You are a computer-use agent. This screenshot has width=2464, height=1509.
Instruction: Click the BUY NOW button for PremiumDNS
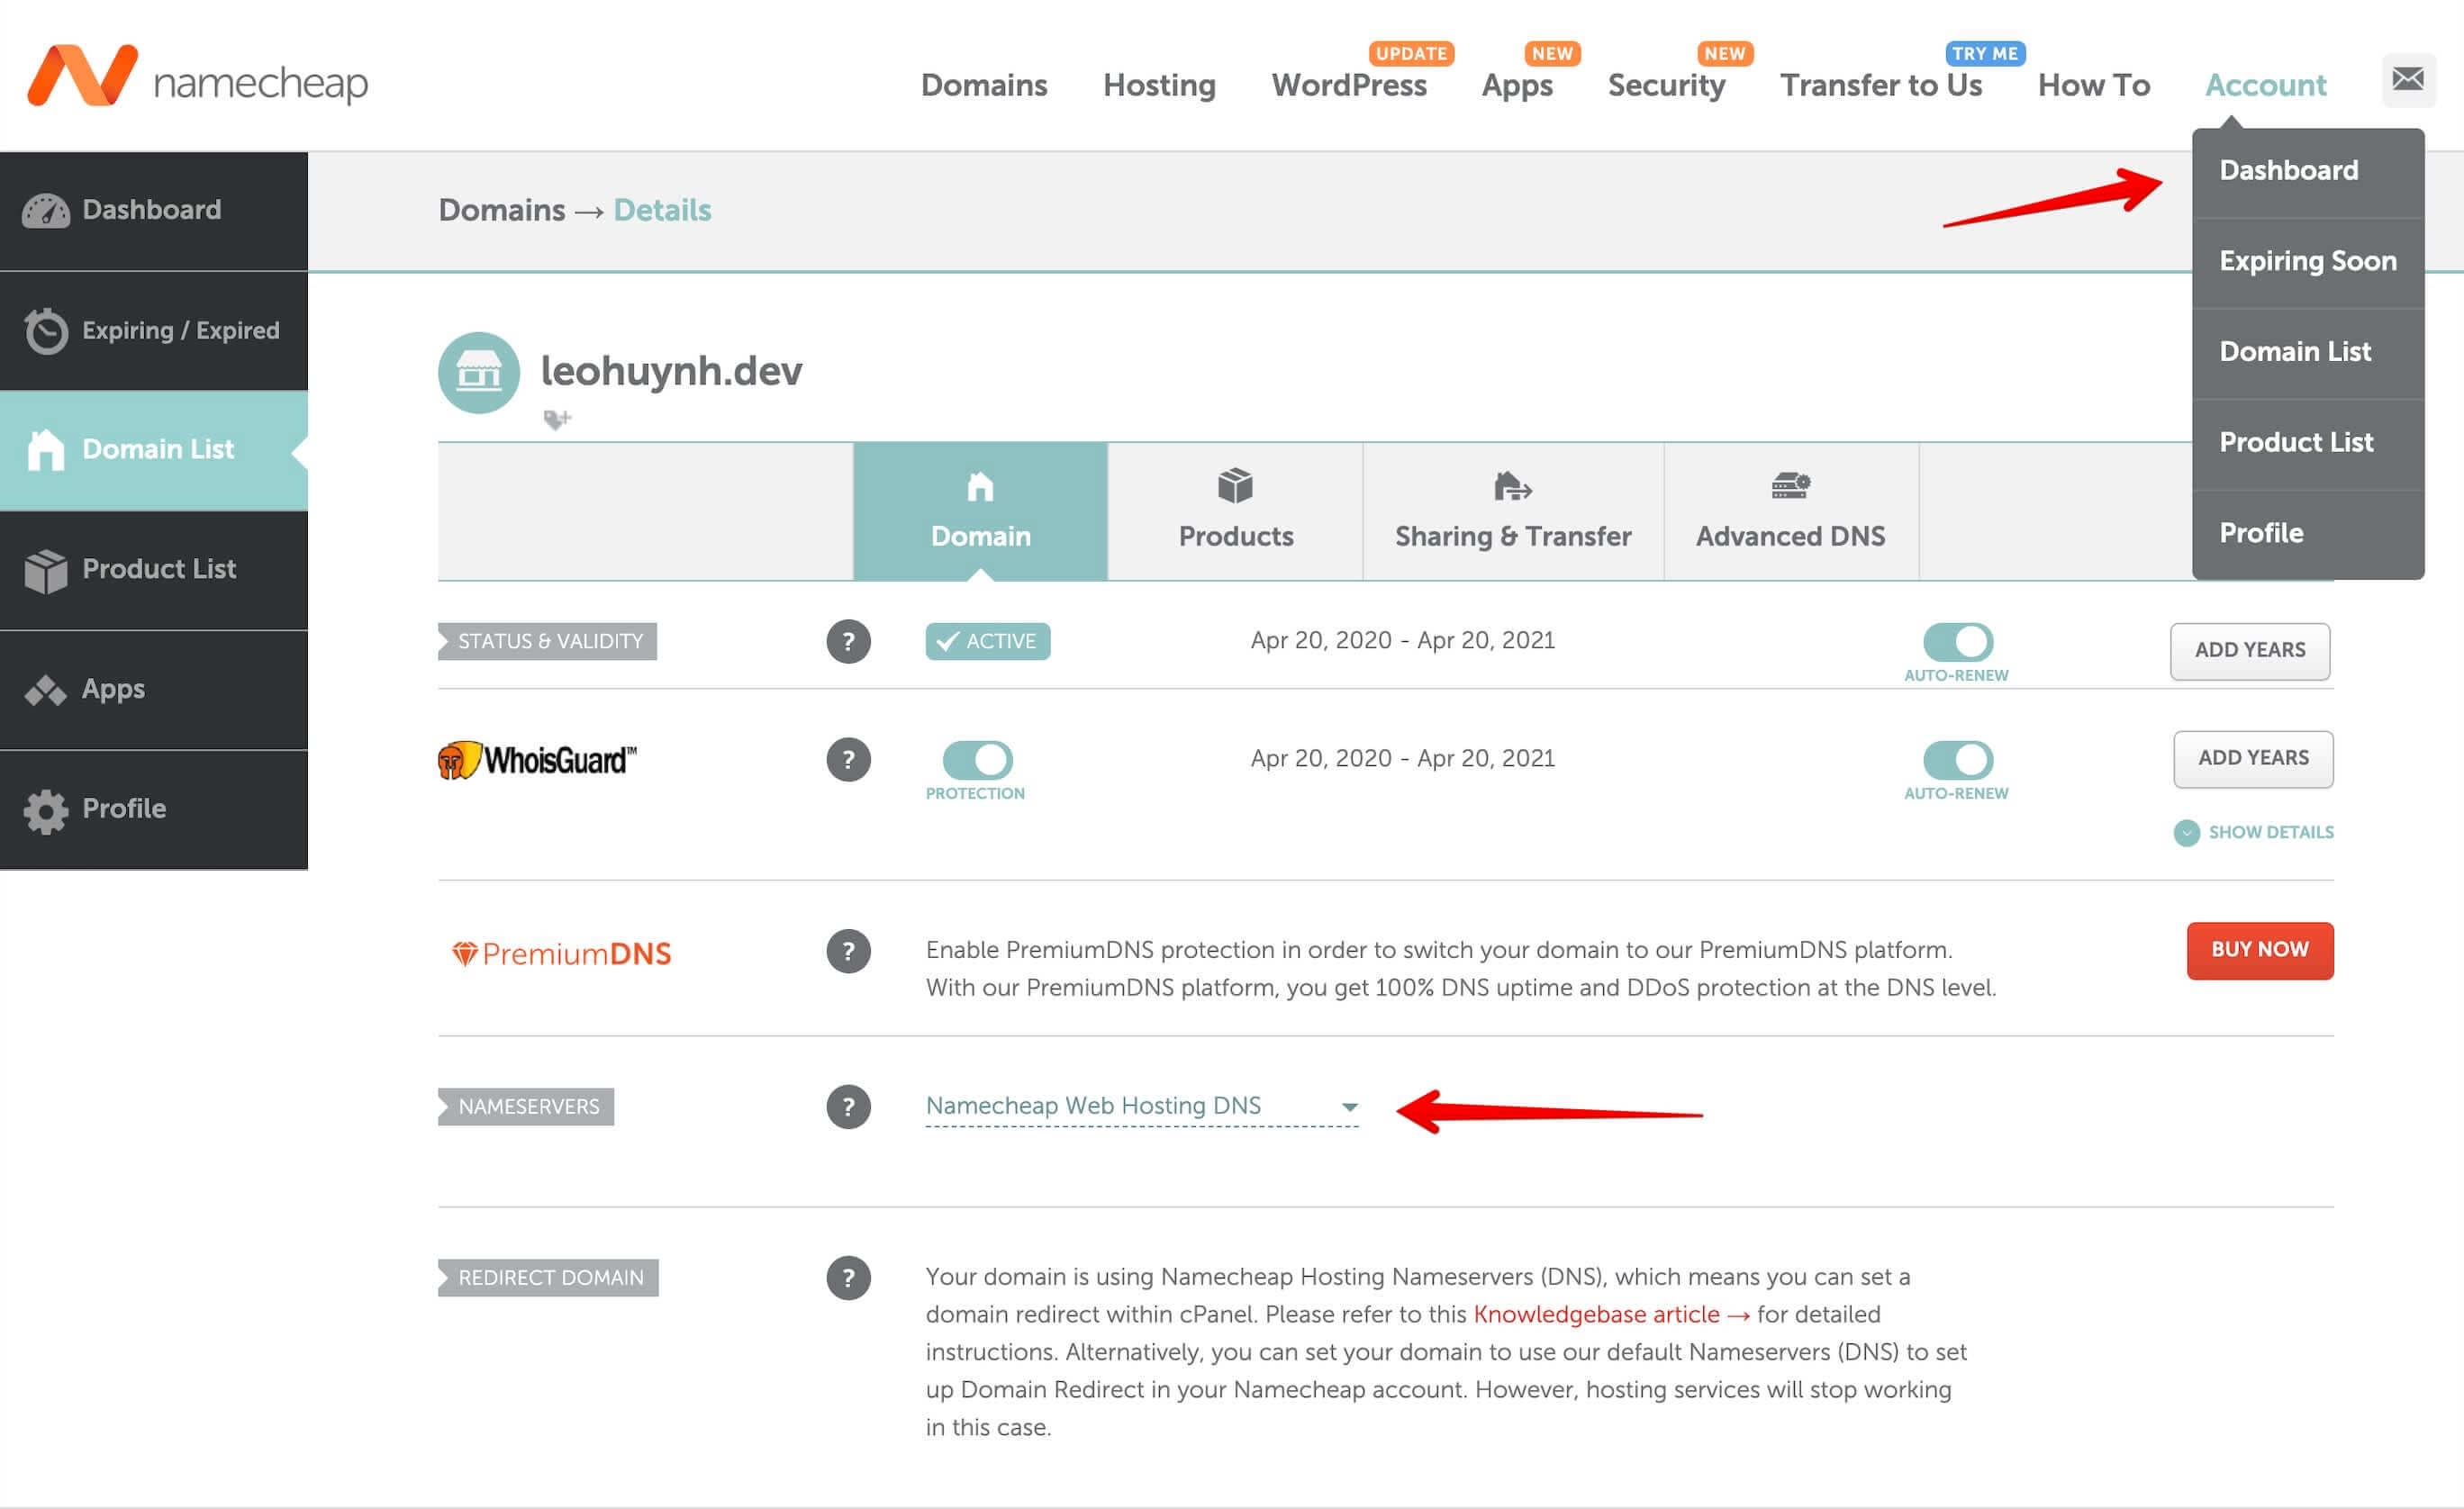2260,950
